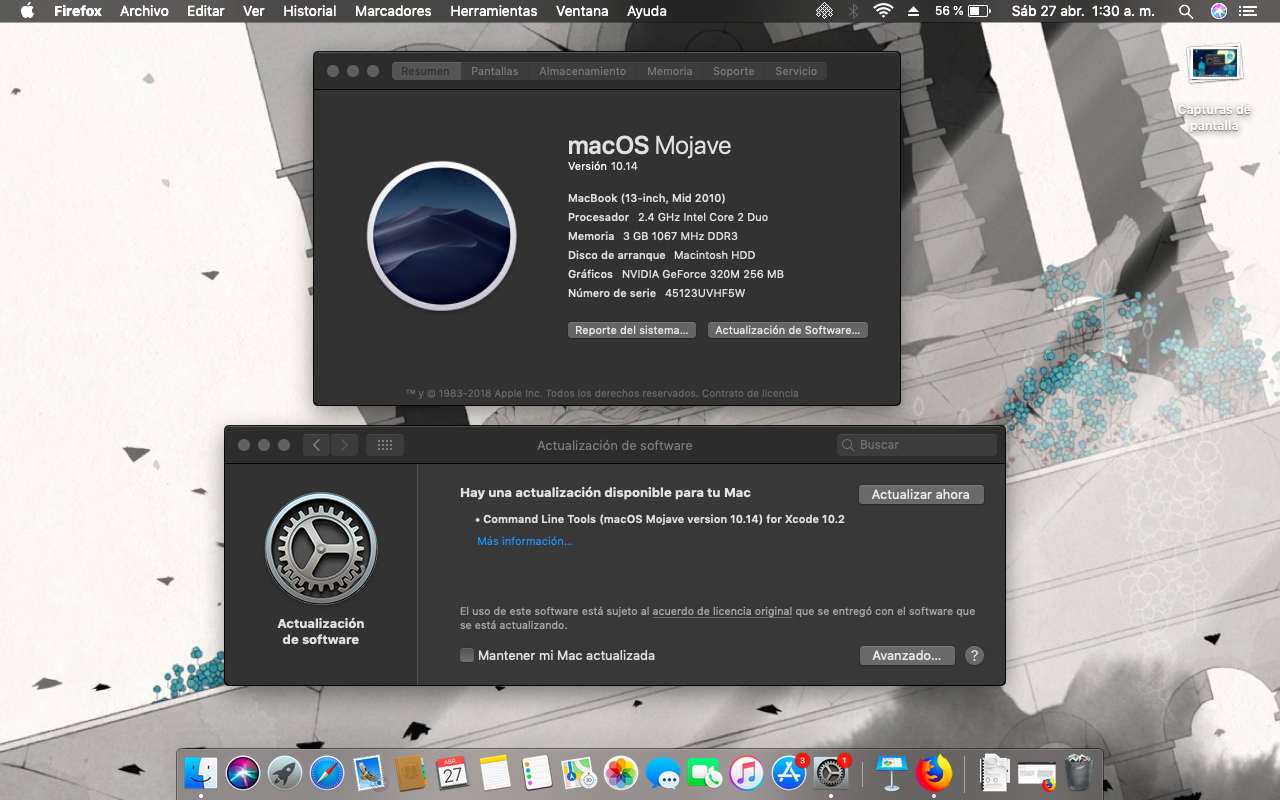Click Actualización de Software button
This screenshot has width=1280, height=800.
pyautogui.click(x=788, y=330)
